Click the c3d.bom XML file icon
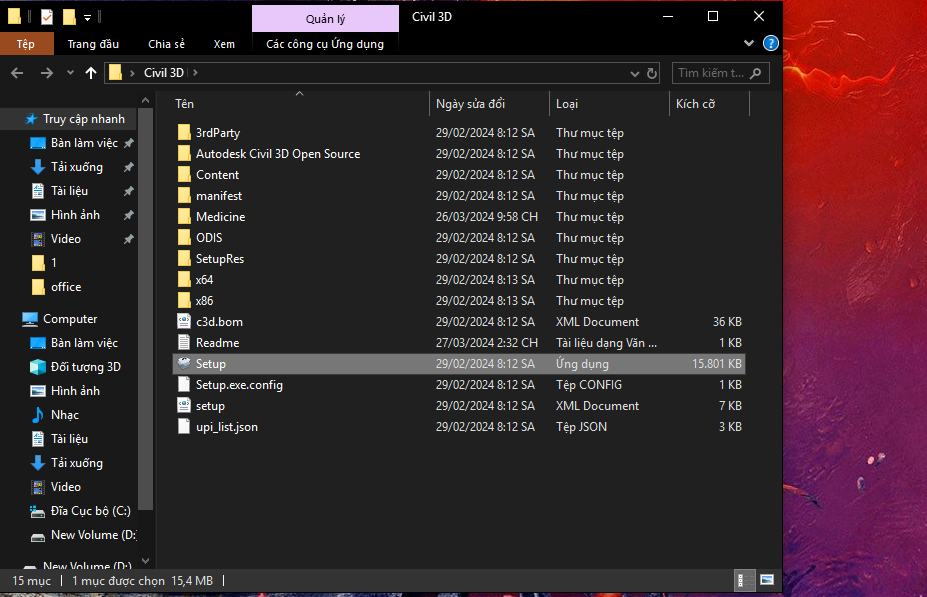Viewport: 927px width, 597px height. point(184,322)
